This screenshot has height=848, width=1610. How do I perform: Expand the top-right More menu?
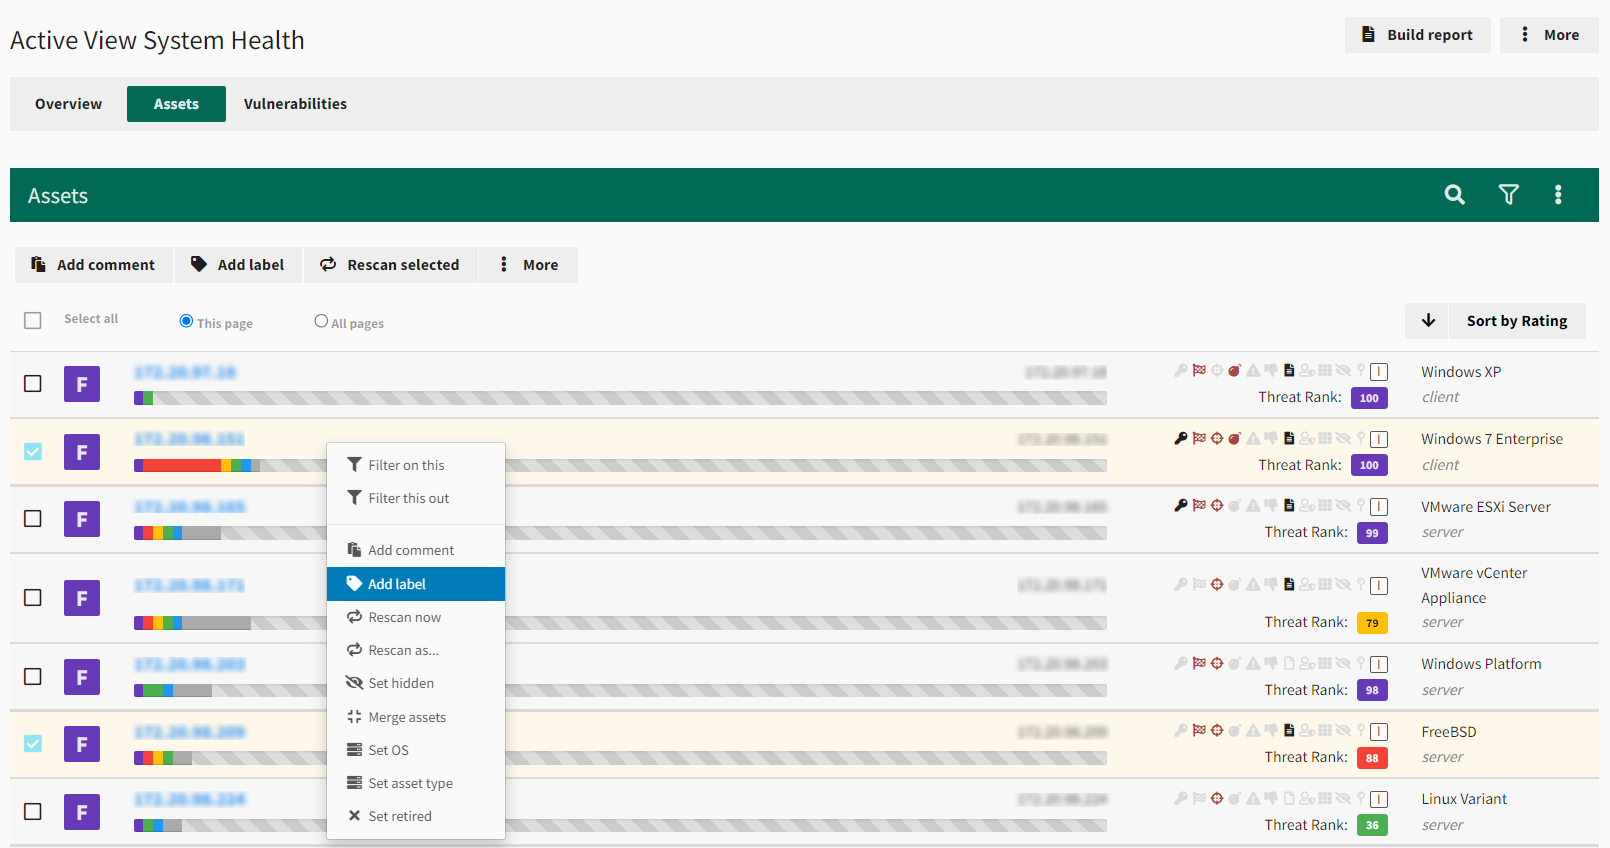tap(1549, 35)
